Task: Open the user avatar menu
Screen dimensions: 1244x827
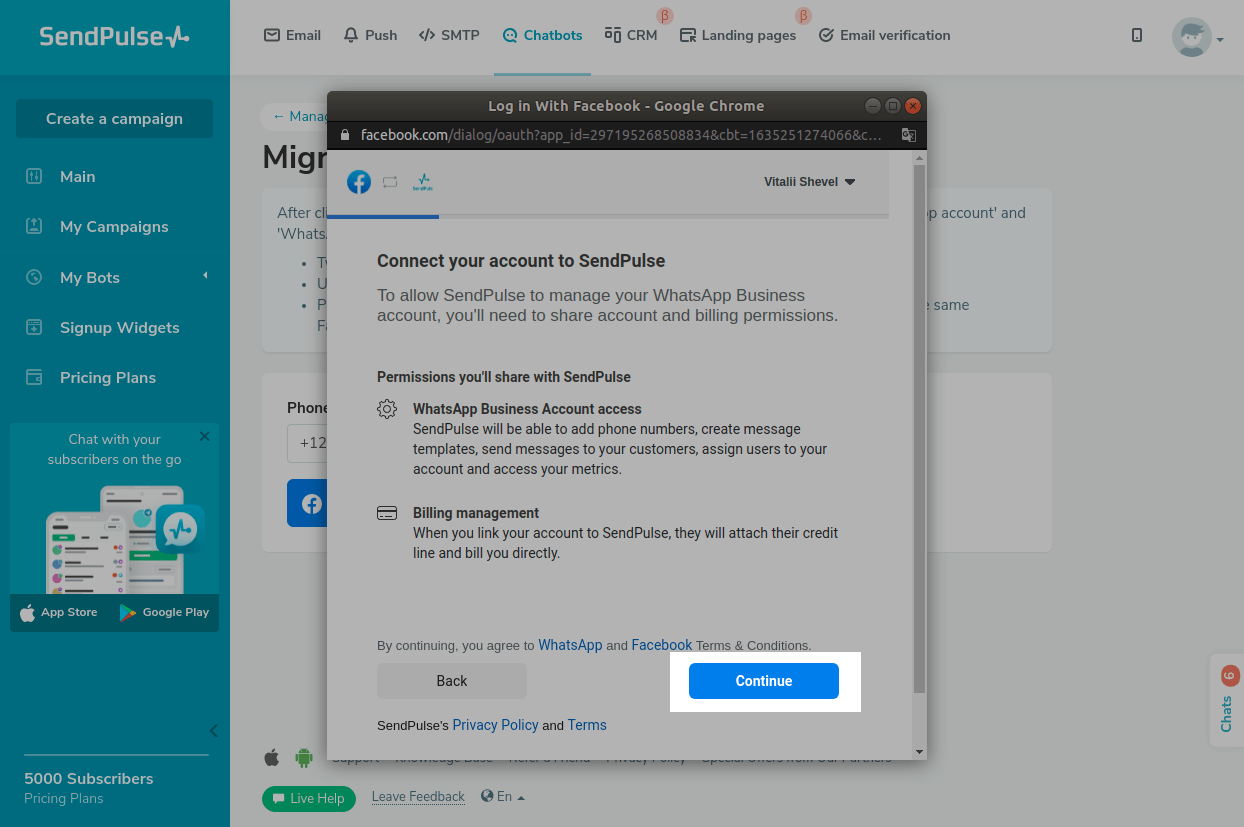Action: click(x=1198, y=37)
